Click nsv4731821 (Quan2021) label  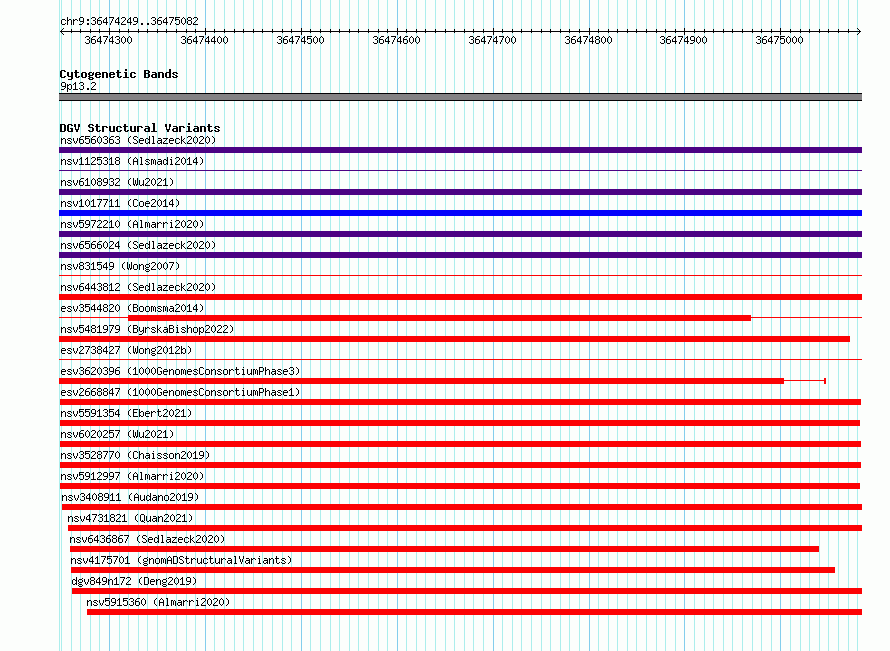130,518
